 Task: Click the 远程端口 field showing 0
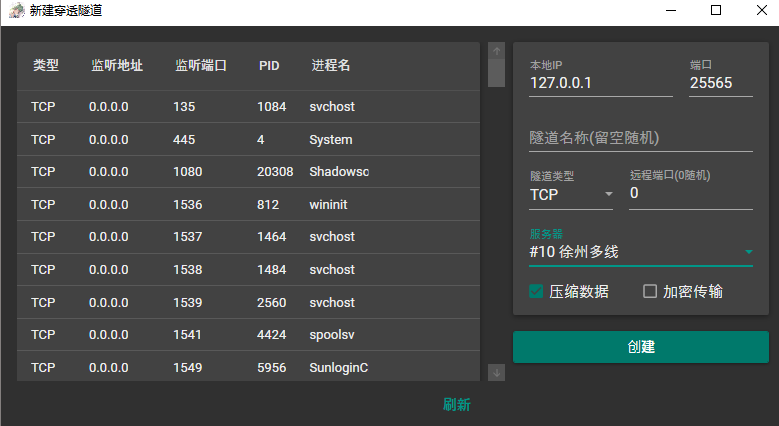click(x=691, y=193)
